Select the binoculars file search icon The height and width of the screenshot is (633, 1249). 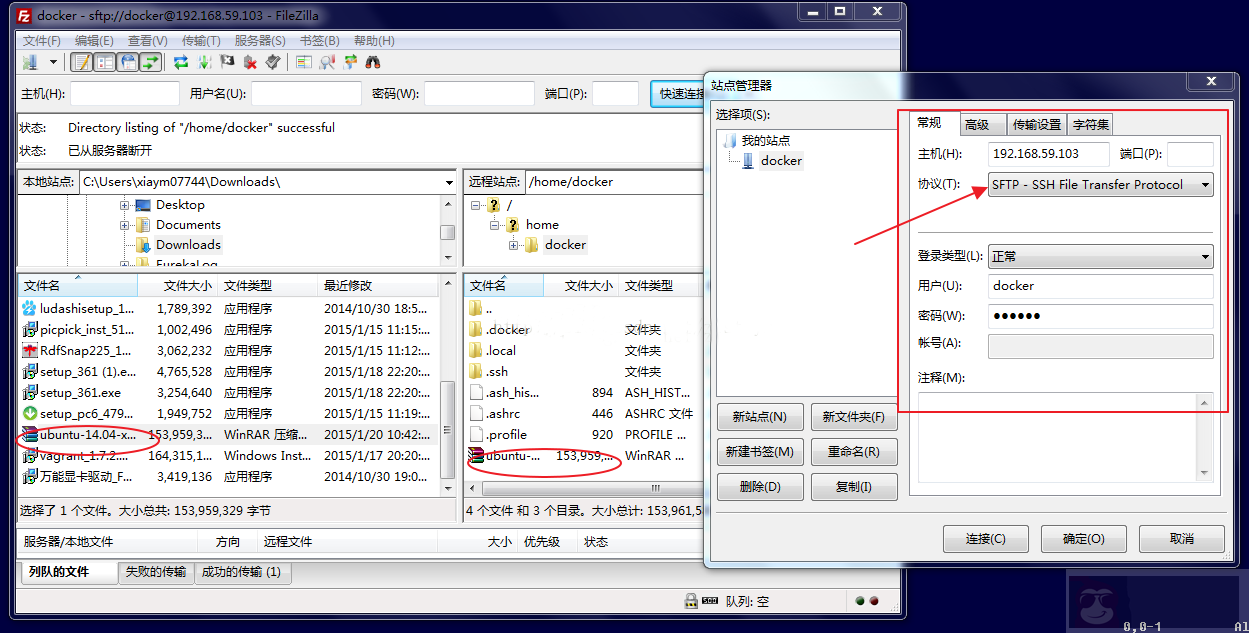(372, 61)
